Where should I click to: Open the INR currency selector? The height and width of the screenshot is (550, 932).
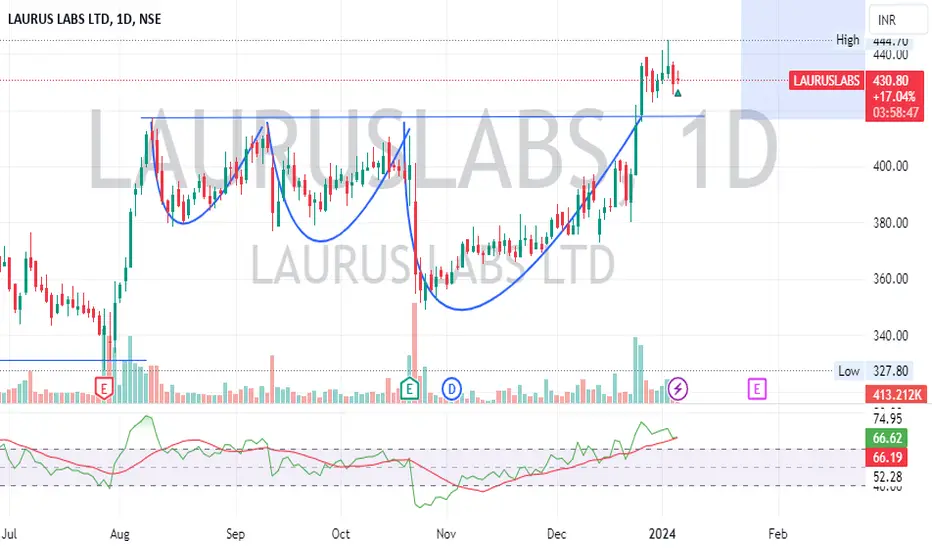tap(897, 20)
